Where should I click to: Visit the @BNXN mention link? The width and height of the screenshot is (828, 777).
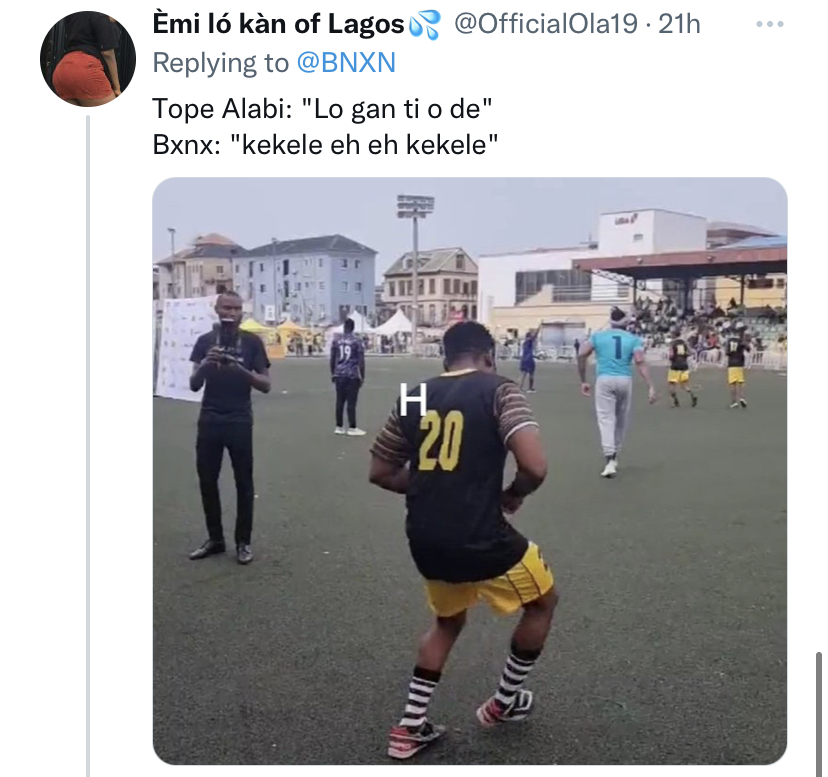(x=346, y=63)
